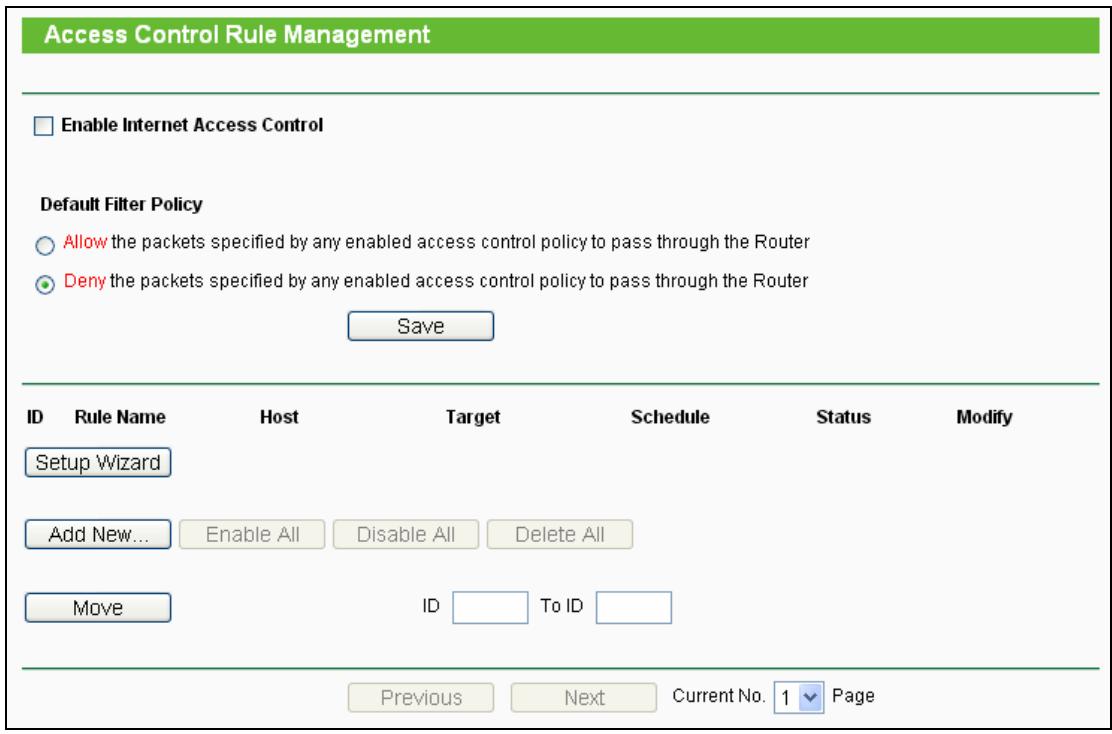Click the Host column header
Screen dimensions: 1112x734
tap(279, 417)
